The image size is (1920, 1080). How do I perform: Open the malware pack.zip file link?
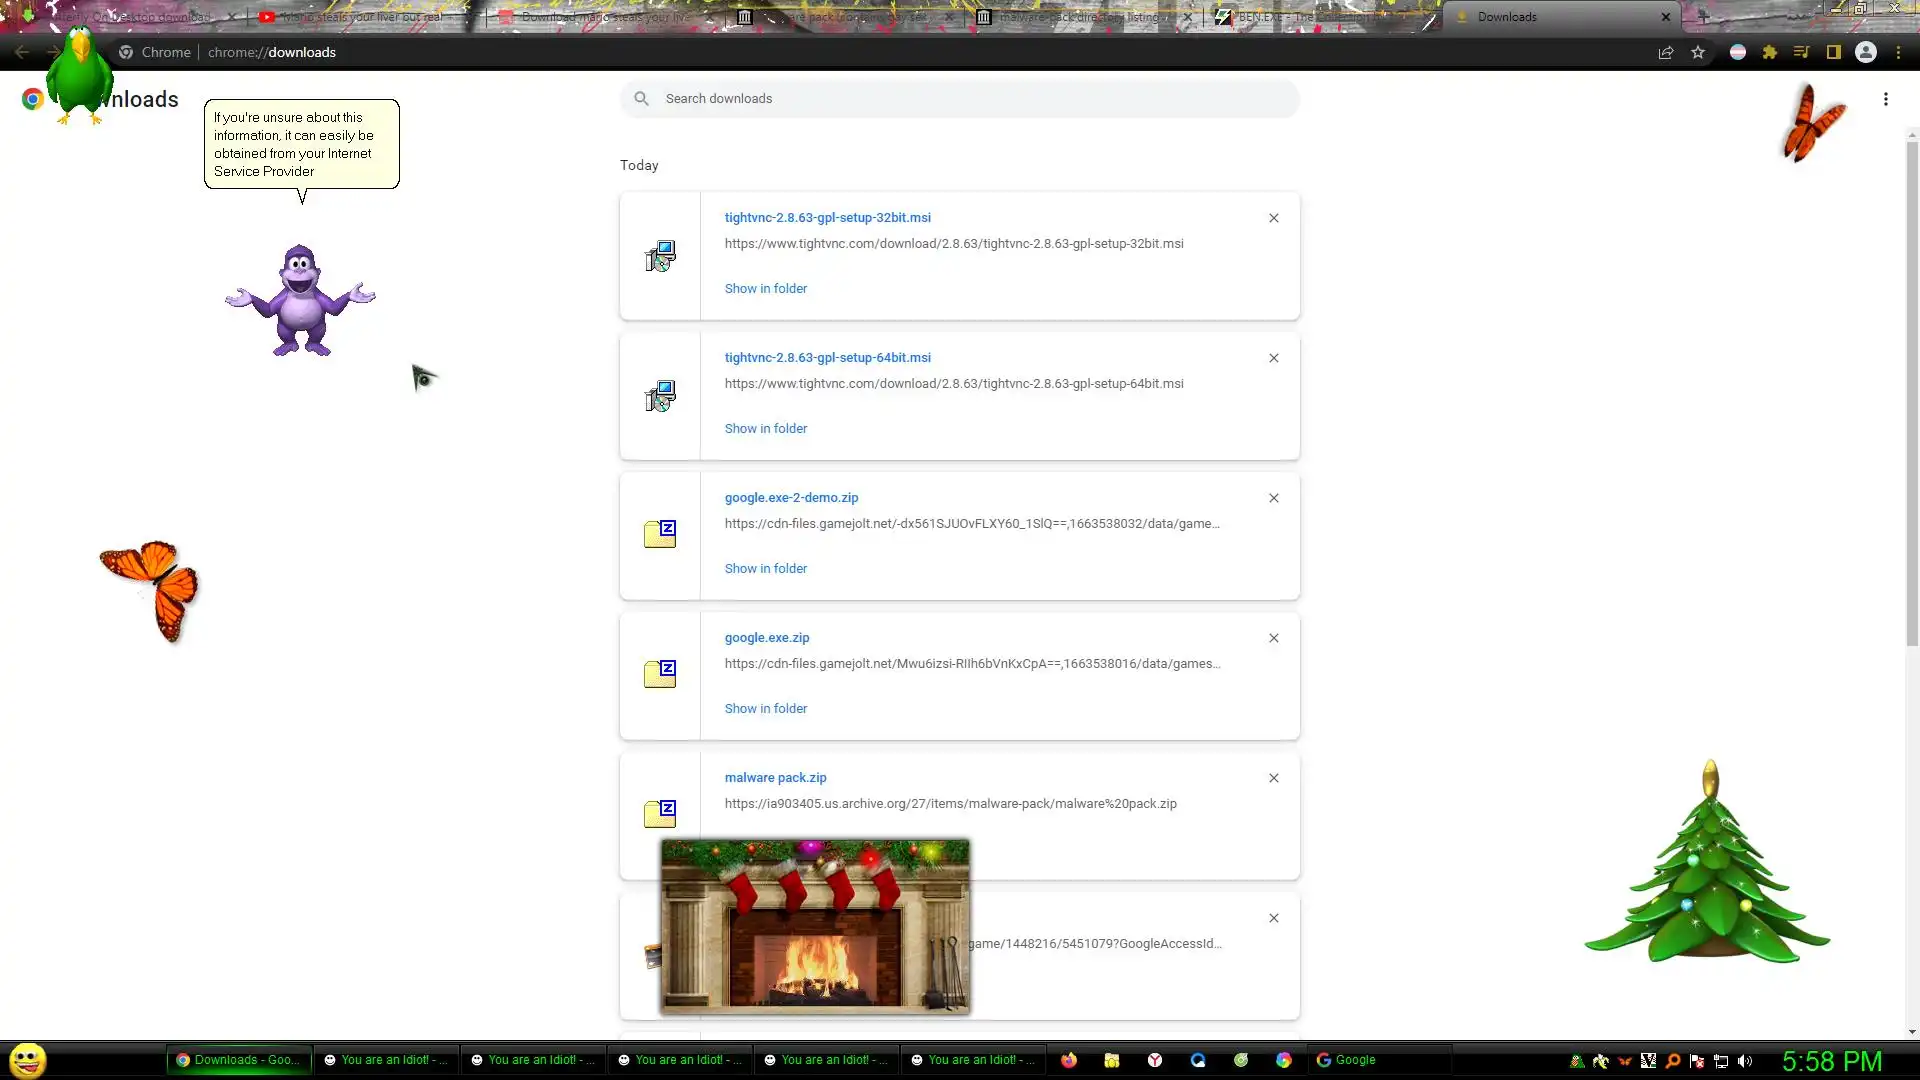(x=776, y=777)
